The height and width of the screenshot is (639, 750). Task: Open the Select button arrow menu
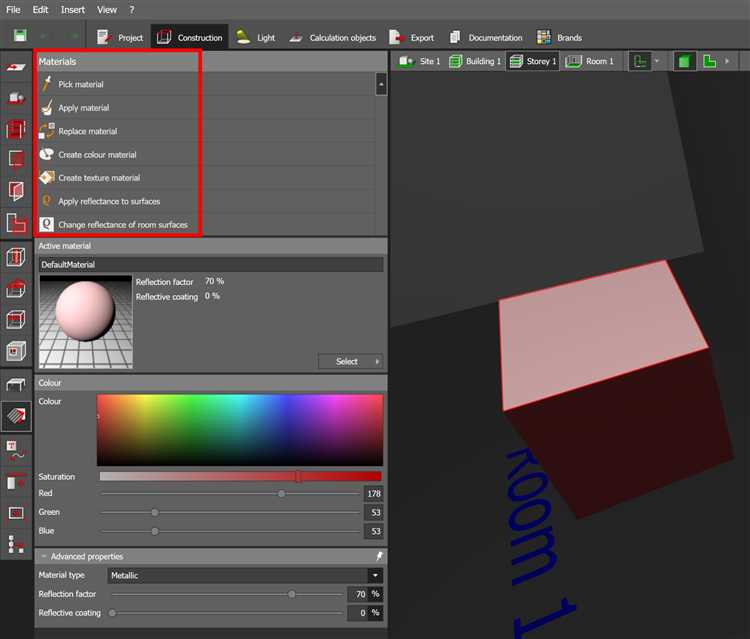tap(377, 362)
